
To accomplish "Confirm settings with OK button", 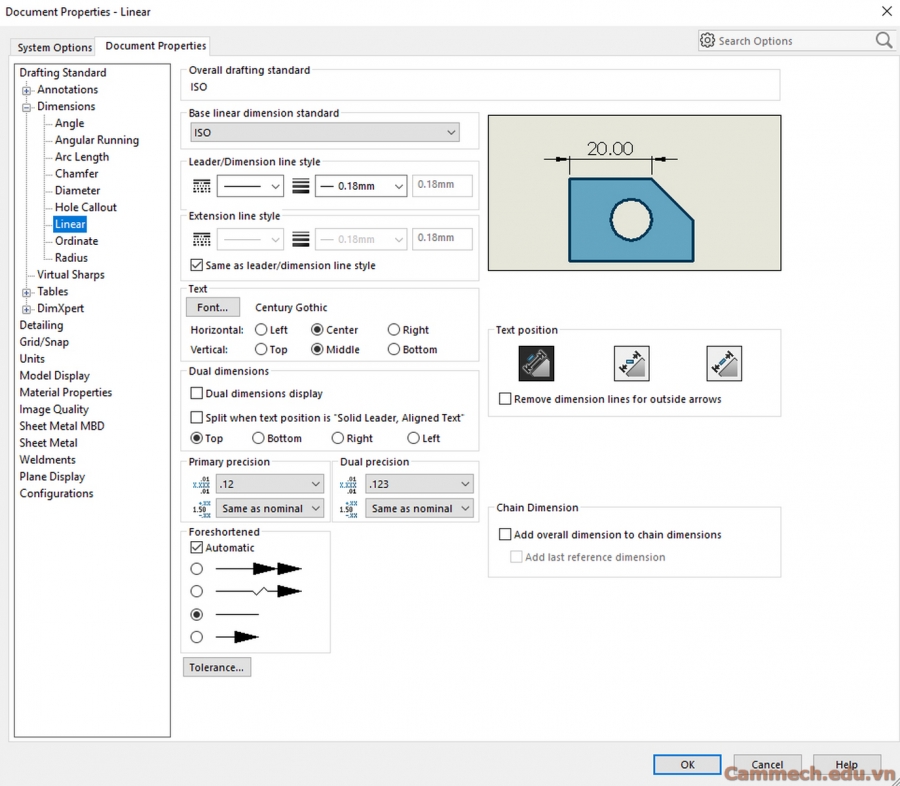I will (x=687, y=764).
